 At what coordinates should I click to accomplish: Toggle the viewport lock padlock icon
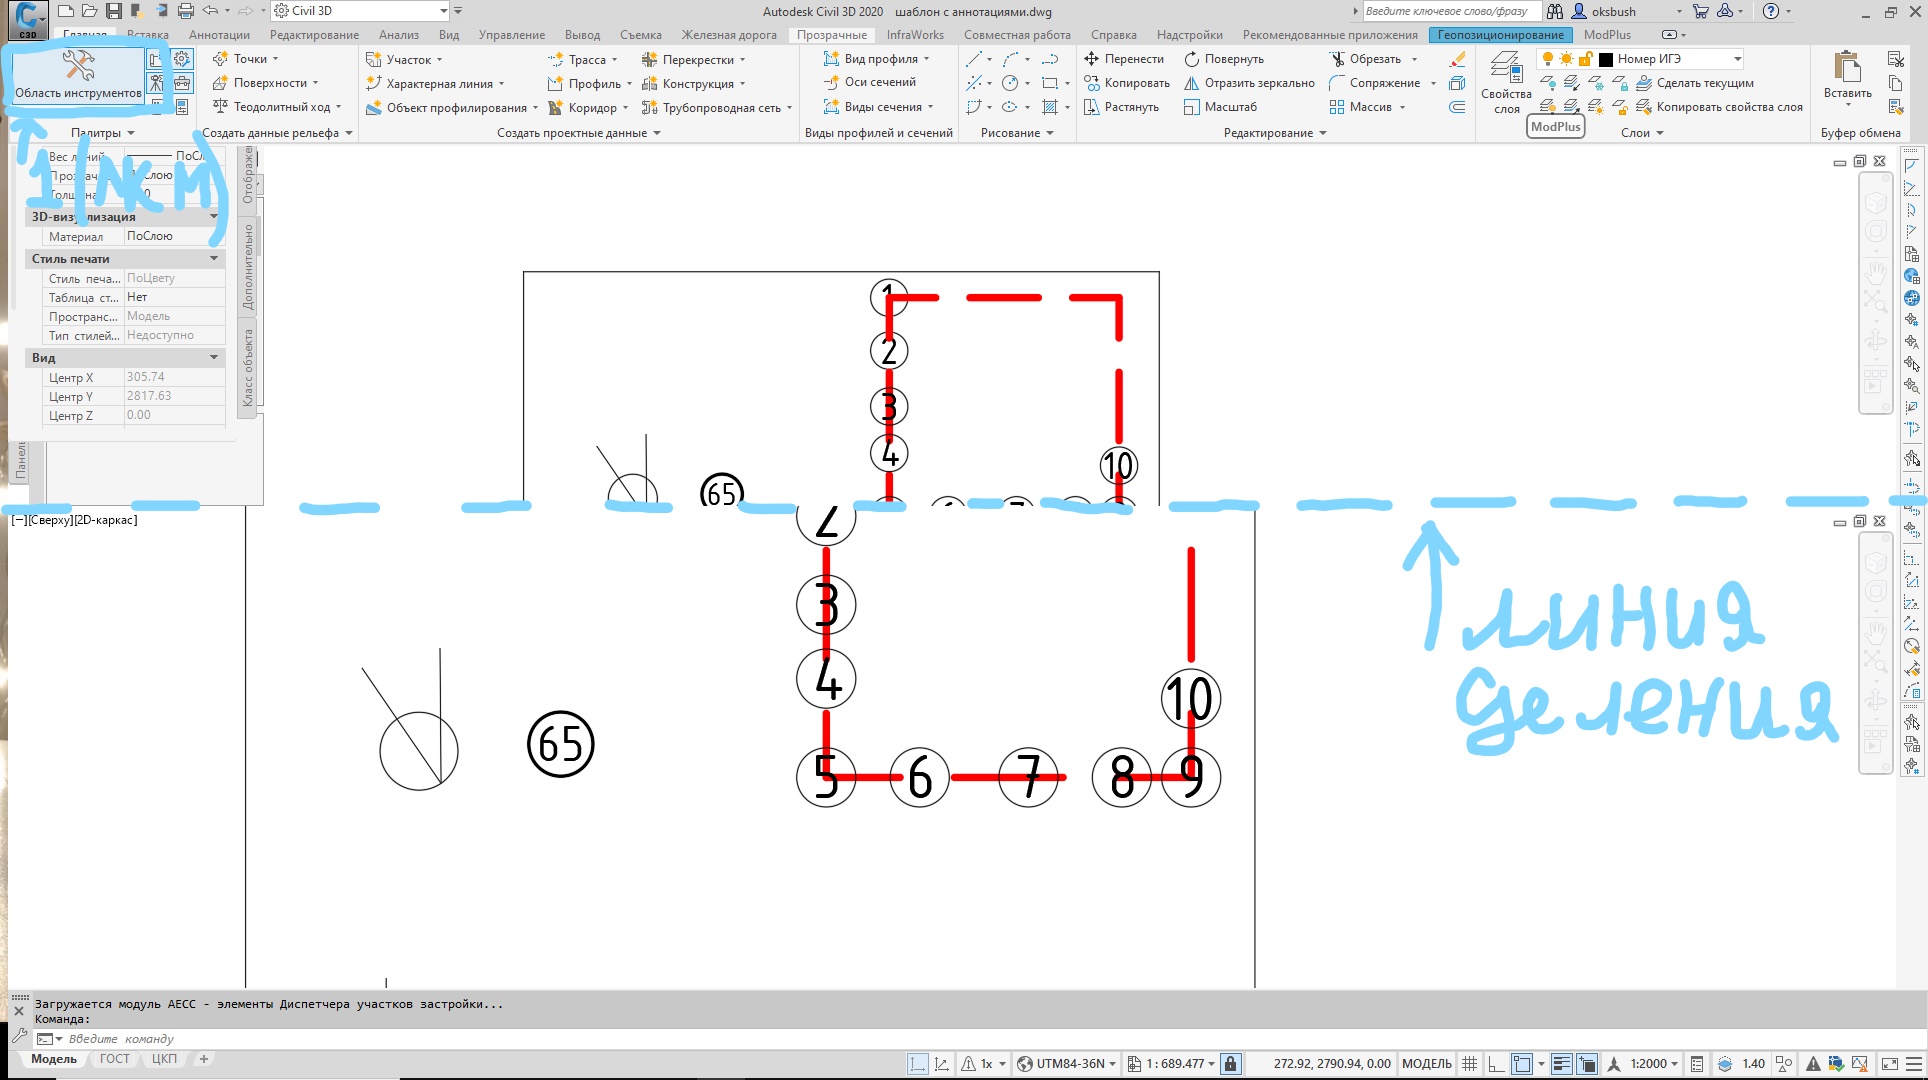click(1231, 1064)
